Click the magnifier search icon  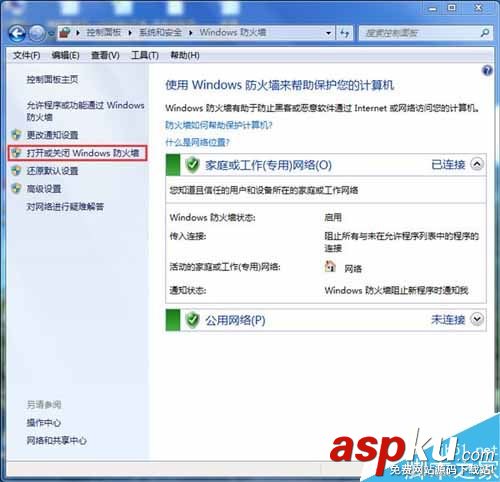click(x=485, y=33)
